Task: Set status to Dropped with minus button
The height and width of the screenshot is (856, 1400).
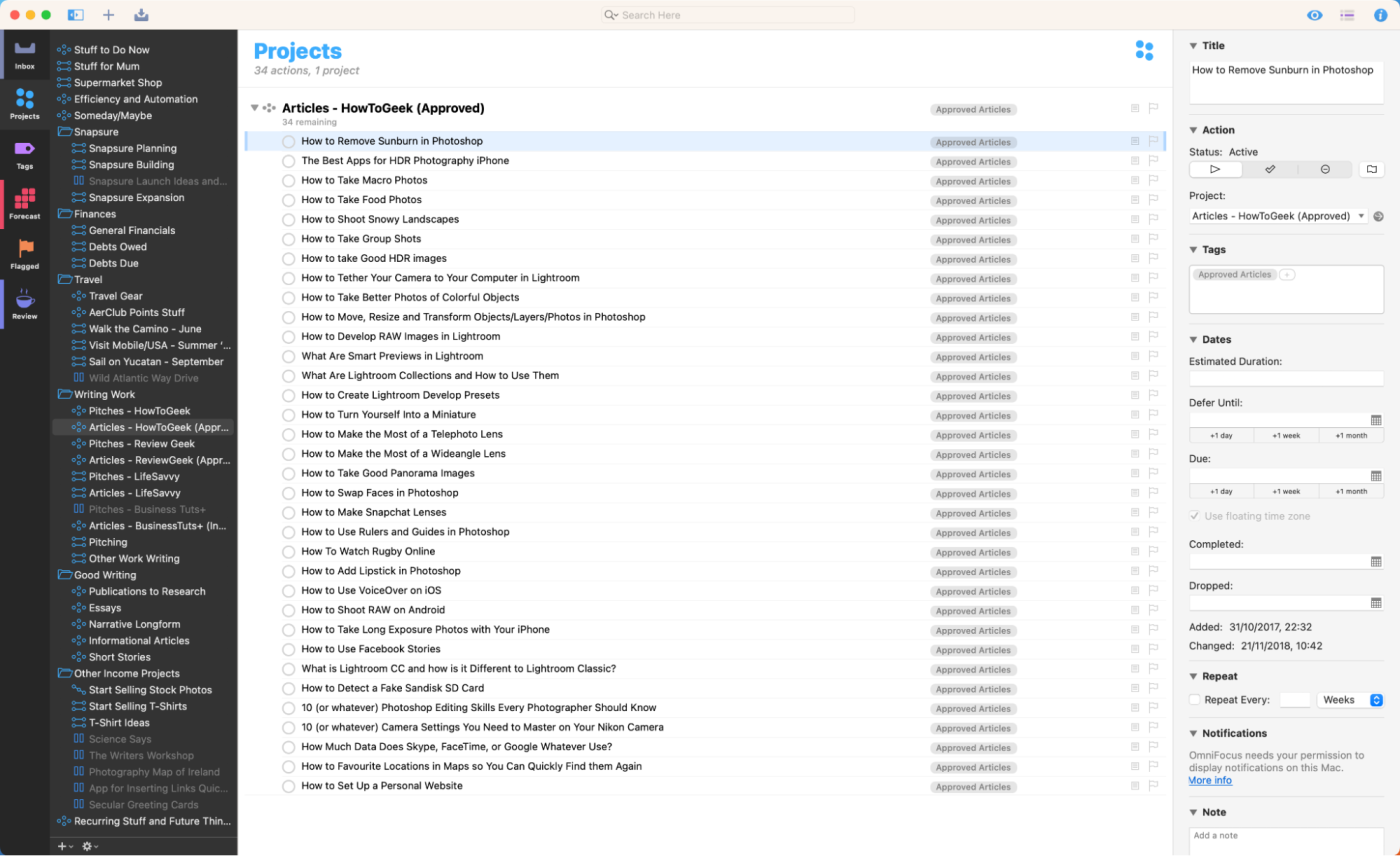Action: (1325, 170)
